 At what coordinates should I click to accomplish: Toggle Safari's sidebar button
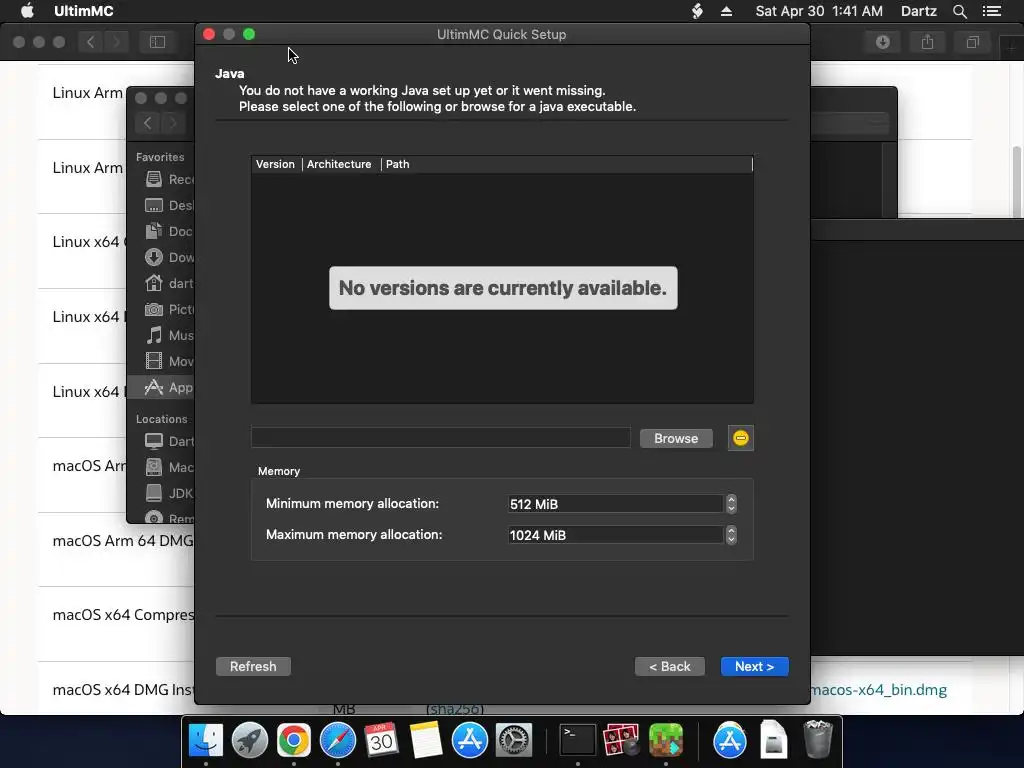click(x=157, y=42)
